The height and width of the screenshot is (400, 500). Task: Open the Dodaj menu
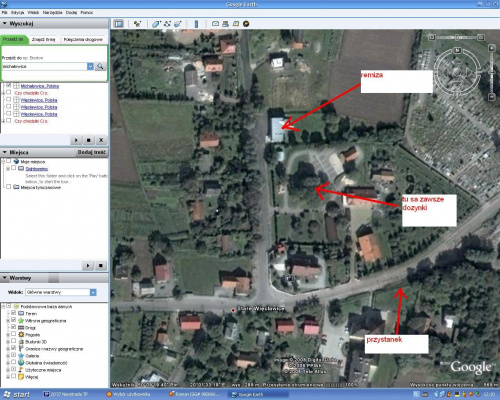coord(71,12)
